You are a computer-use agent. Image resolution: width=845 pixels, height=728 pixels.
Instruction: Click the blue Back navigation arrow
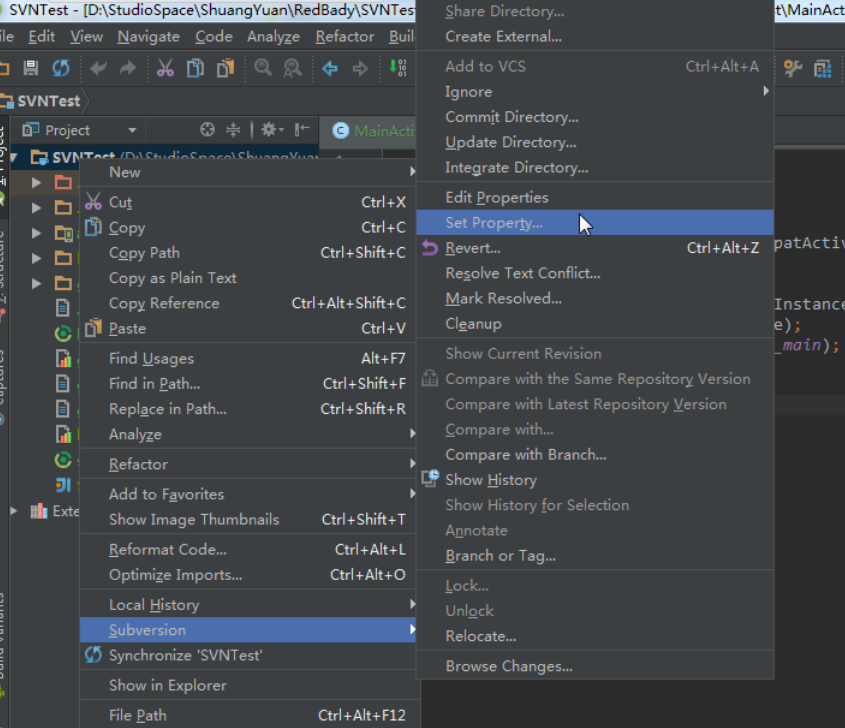(x=330, y=68)
